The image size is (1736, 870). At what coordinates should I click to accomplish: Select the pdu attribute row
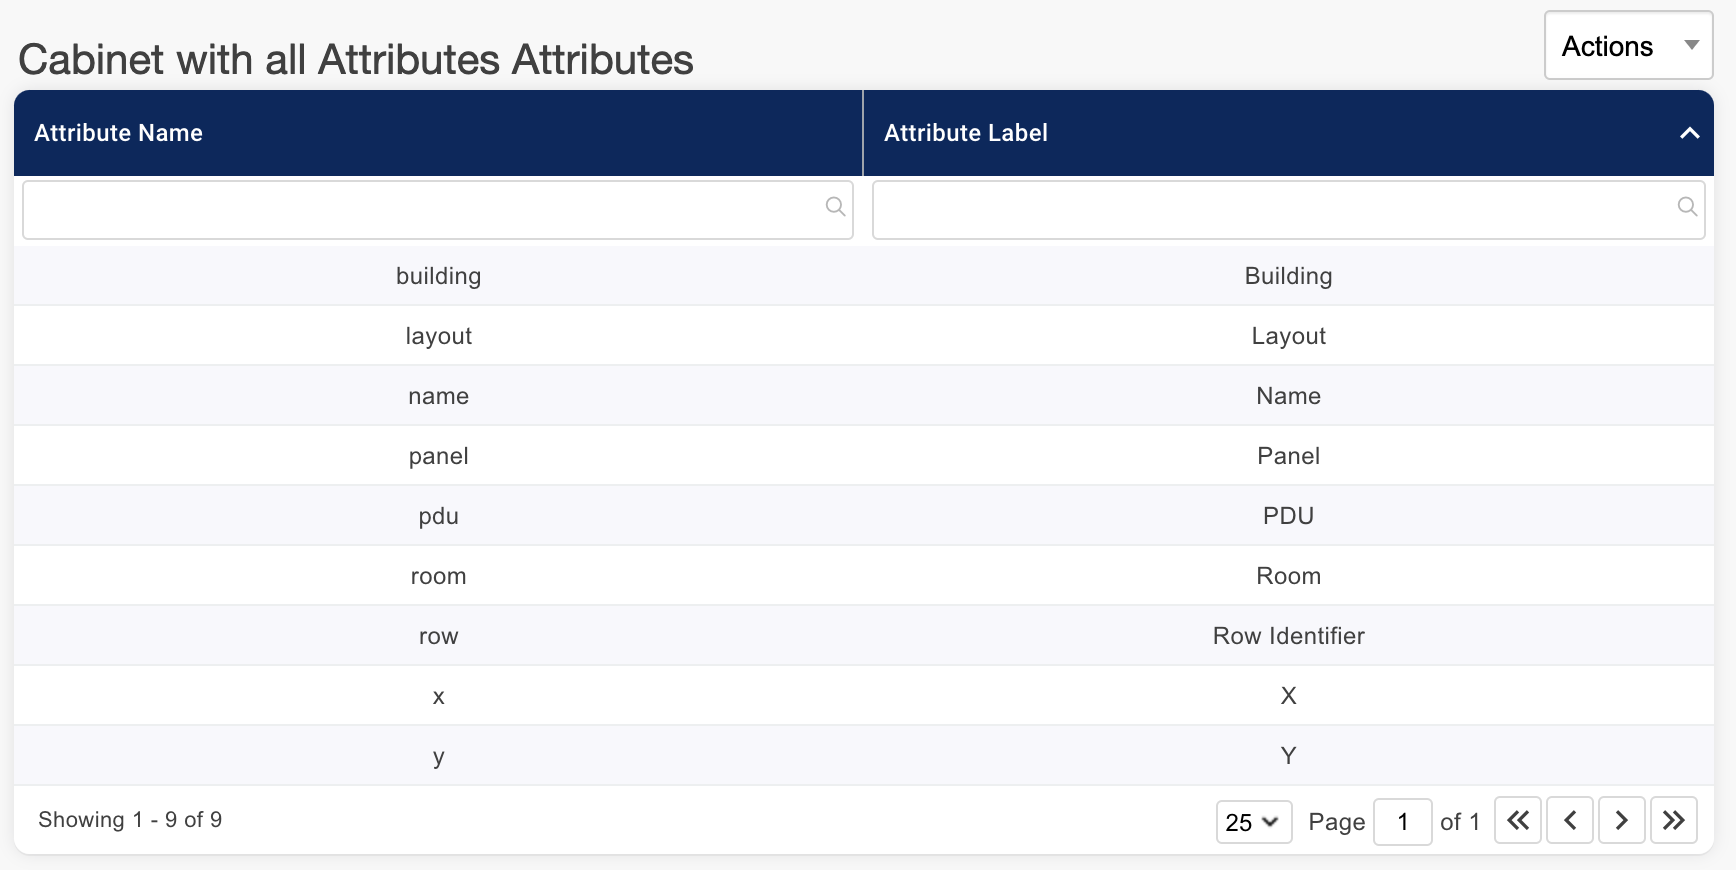(438, 516)
